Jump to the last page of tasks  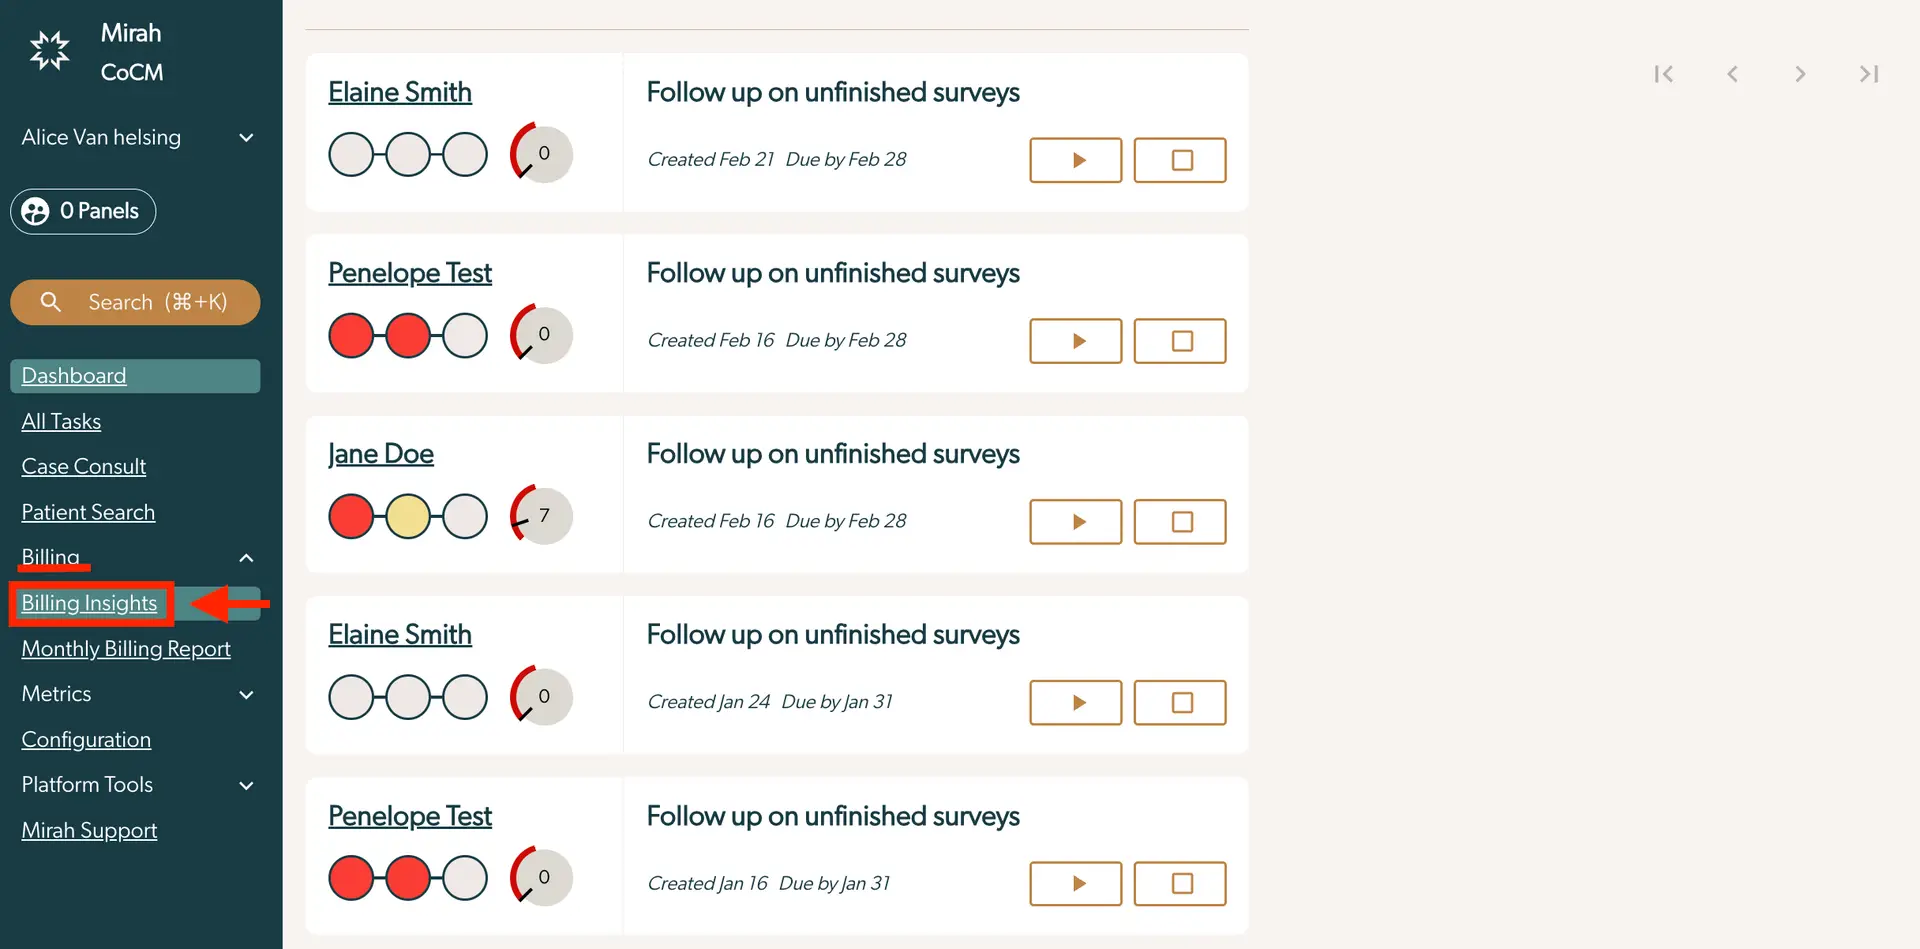click(x=1868, y=73)
